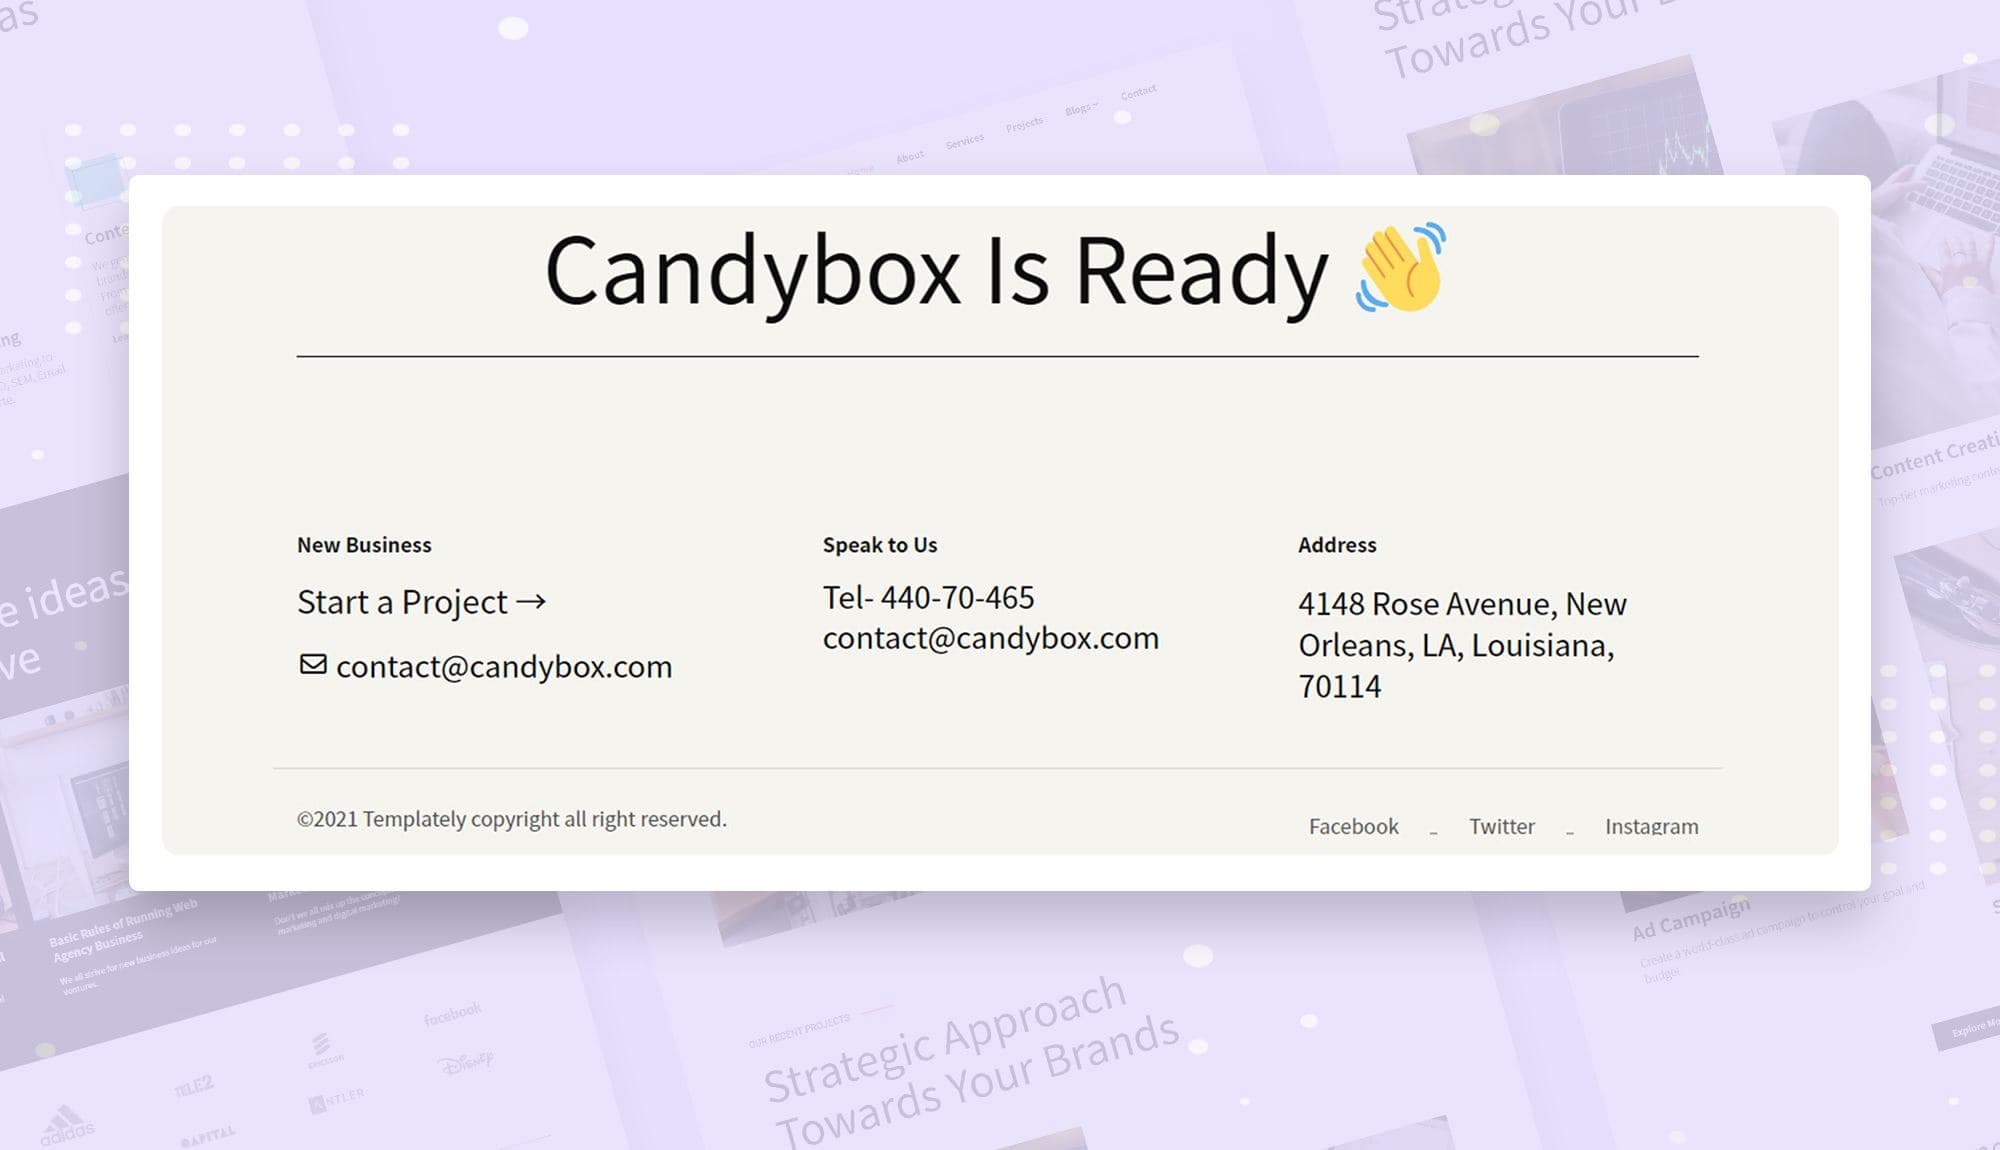This screenshot has width=2000, height=1150.
Task: Open the Facebook social link
Action: (x=1352, y=826)
